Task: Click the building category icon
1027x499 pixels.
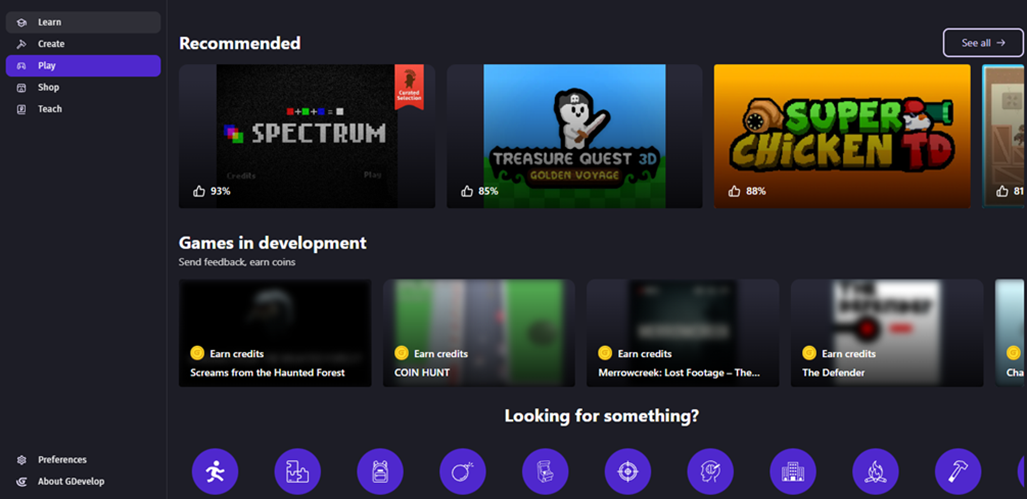Action: pos(793,471)
